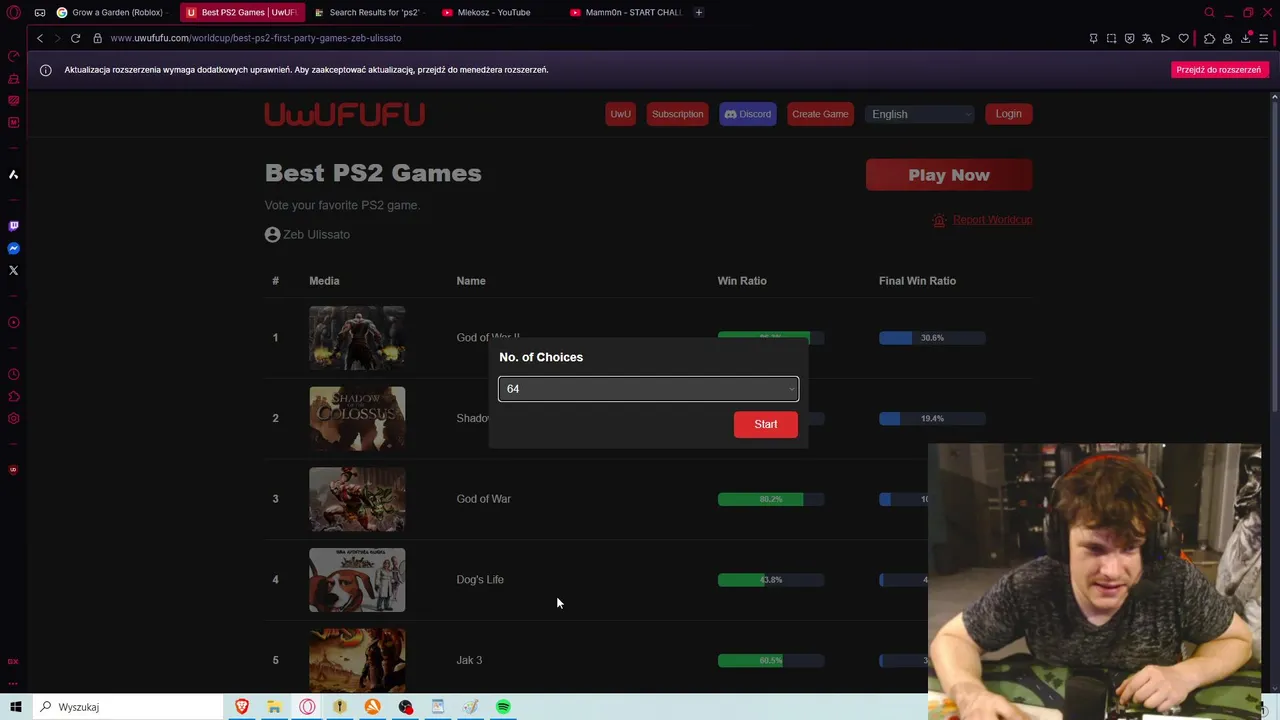Open the Opera GX main menu logo
Image resolution: width=1280 pixels, height=720 pixels.
click(x=14, y=12)
